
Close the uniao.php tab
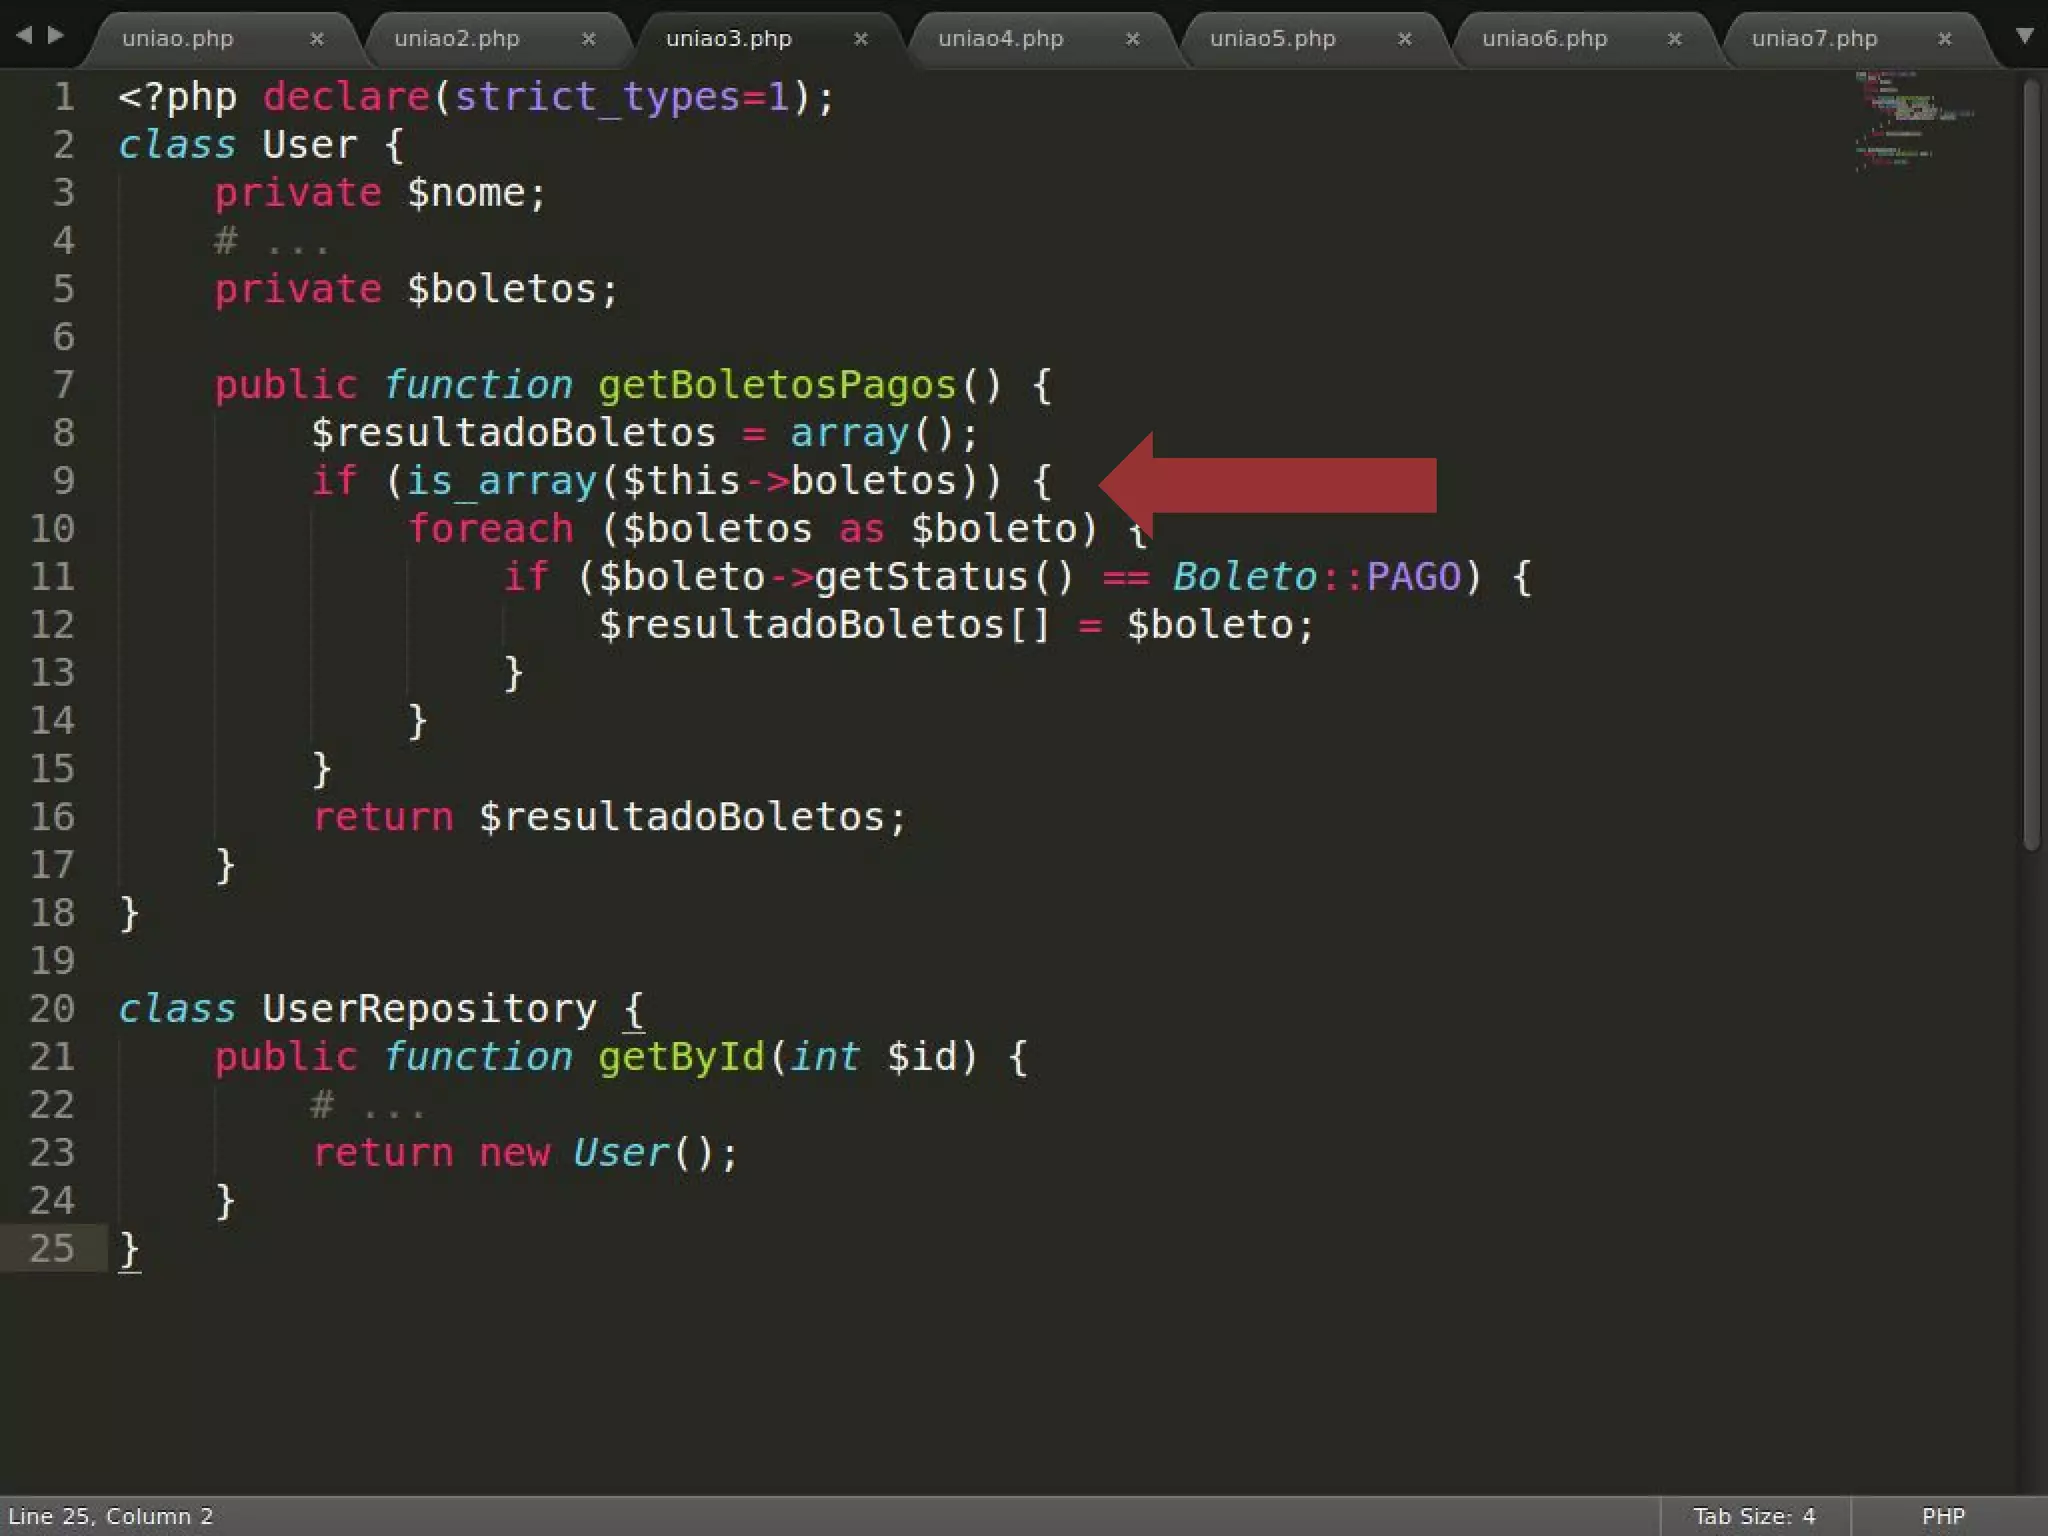(316, 39)
